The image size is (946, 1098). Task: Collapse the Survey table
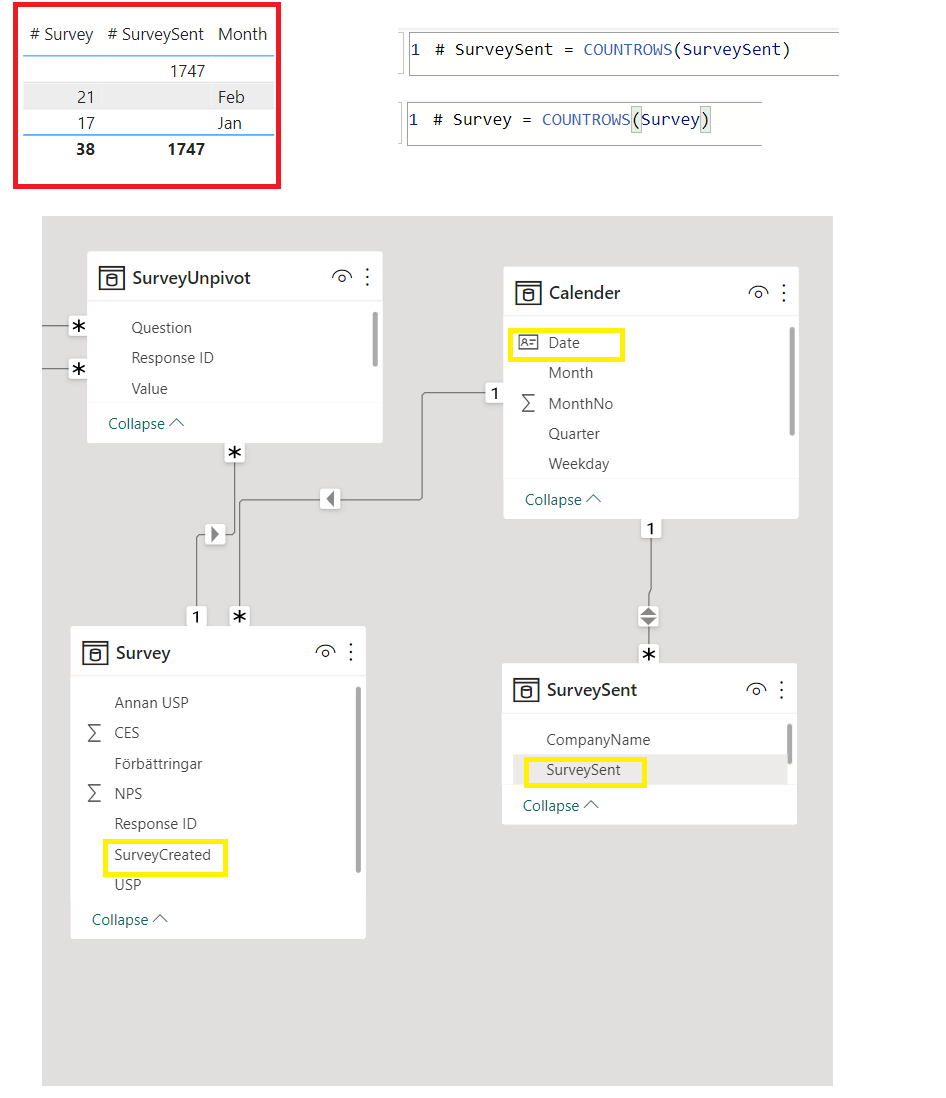click(130, 919)
